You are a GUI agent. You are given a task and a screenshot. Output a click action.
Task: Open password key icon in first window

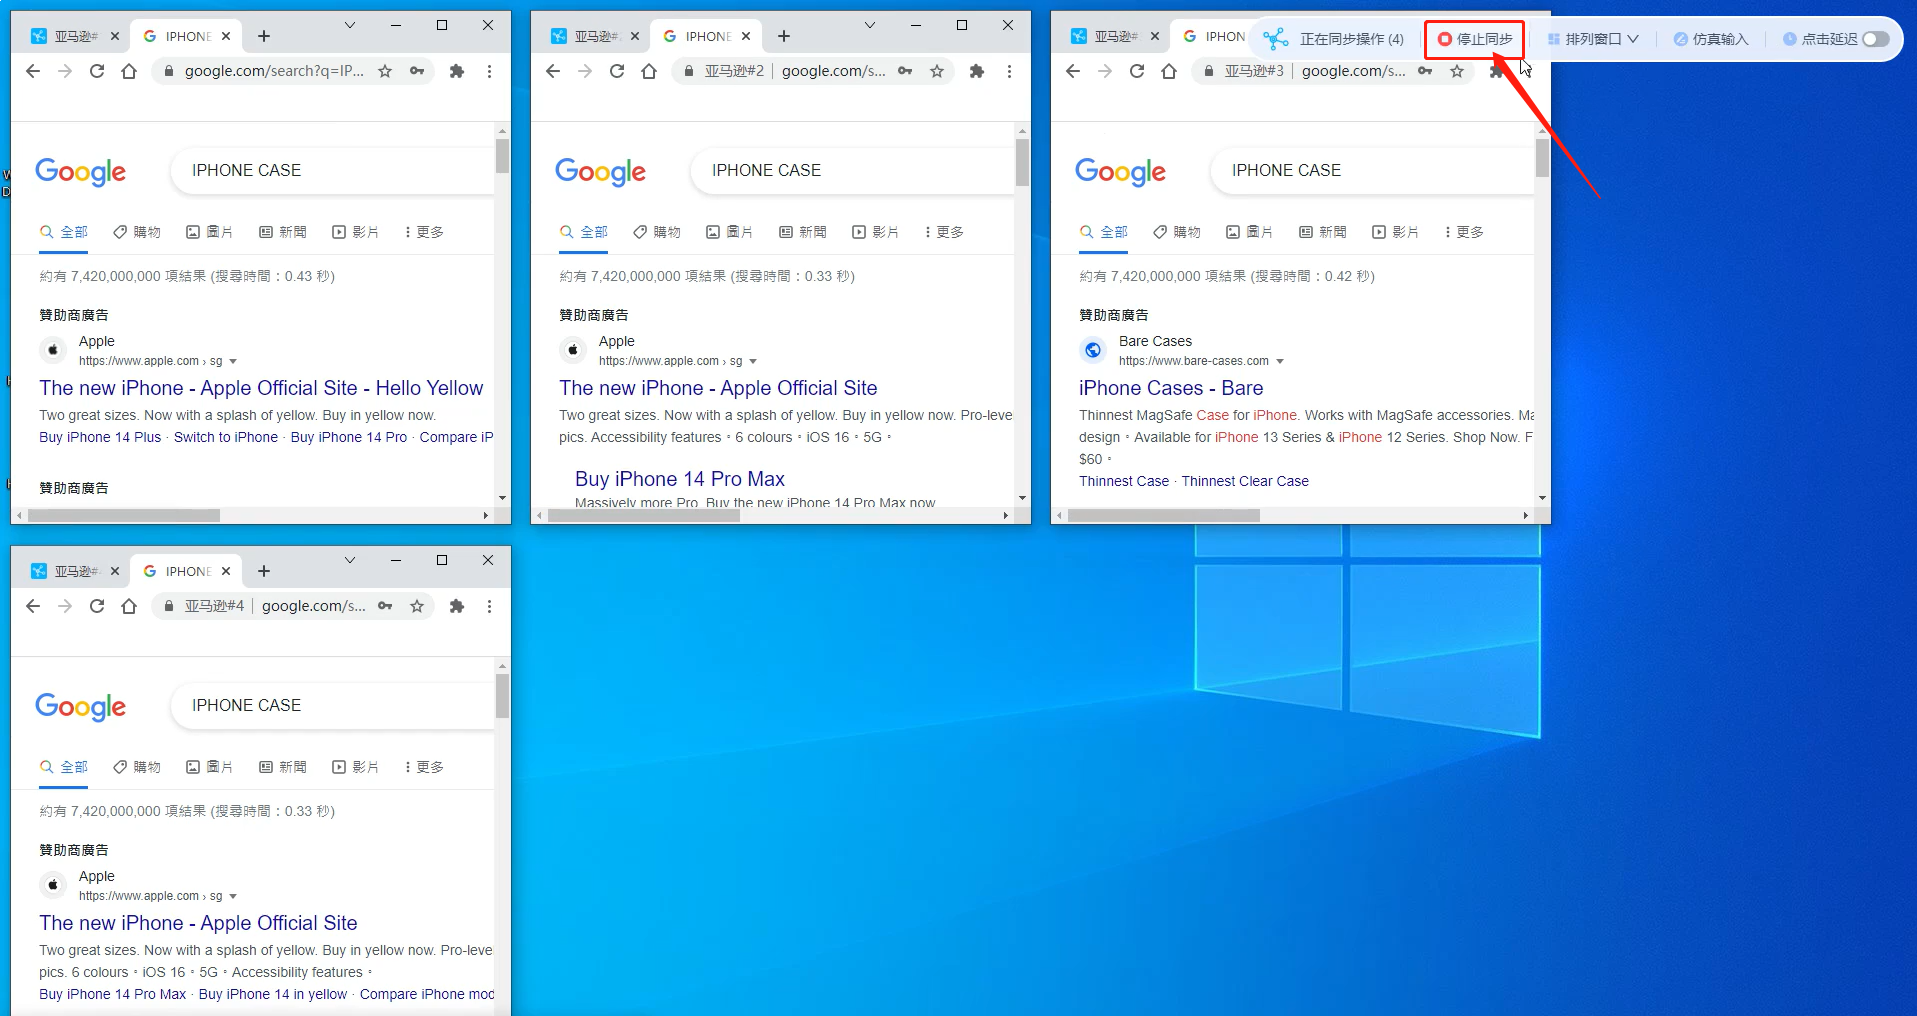tap(417, 71)
